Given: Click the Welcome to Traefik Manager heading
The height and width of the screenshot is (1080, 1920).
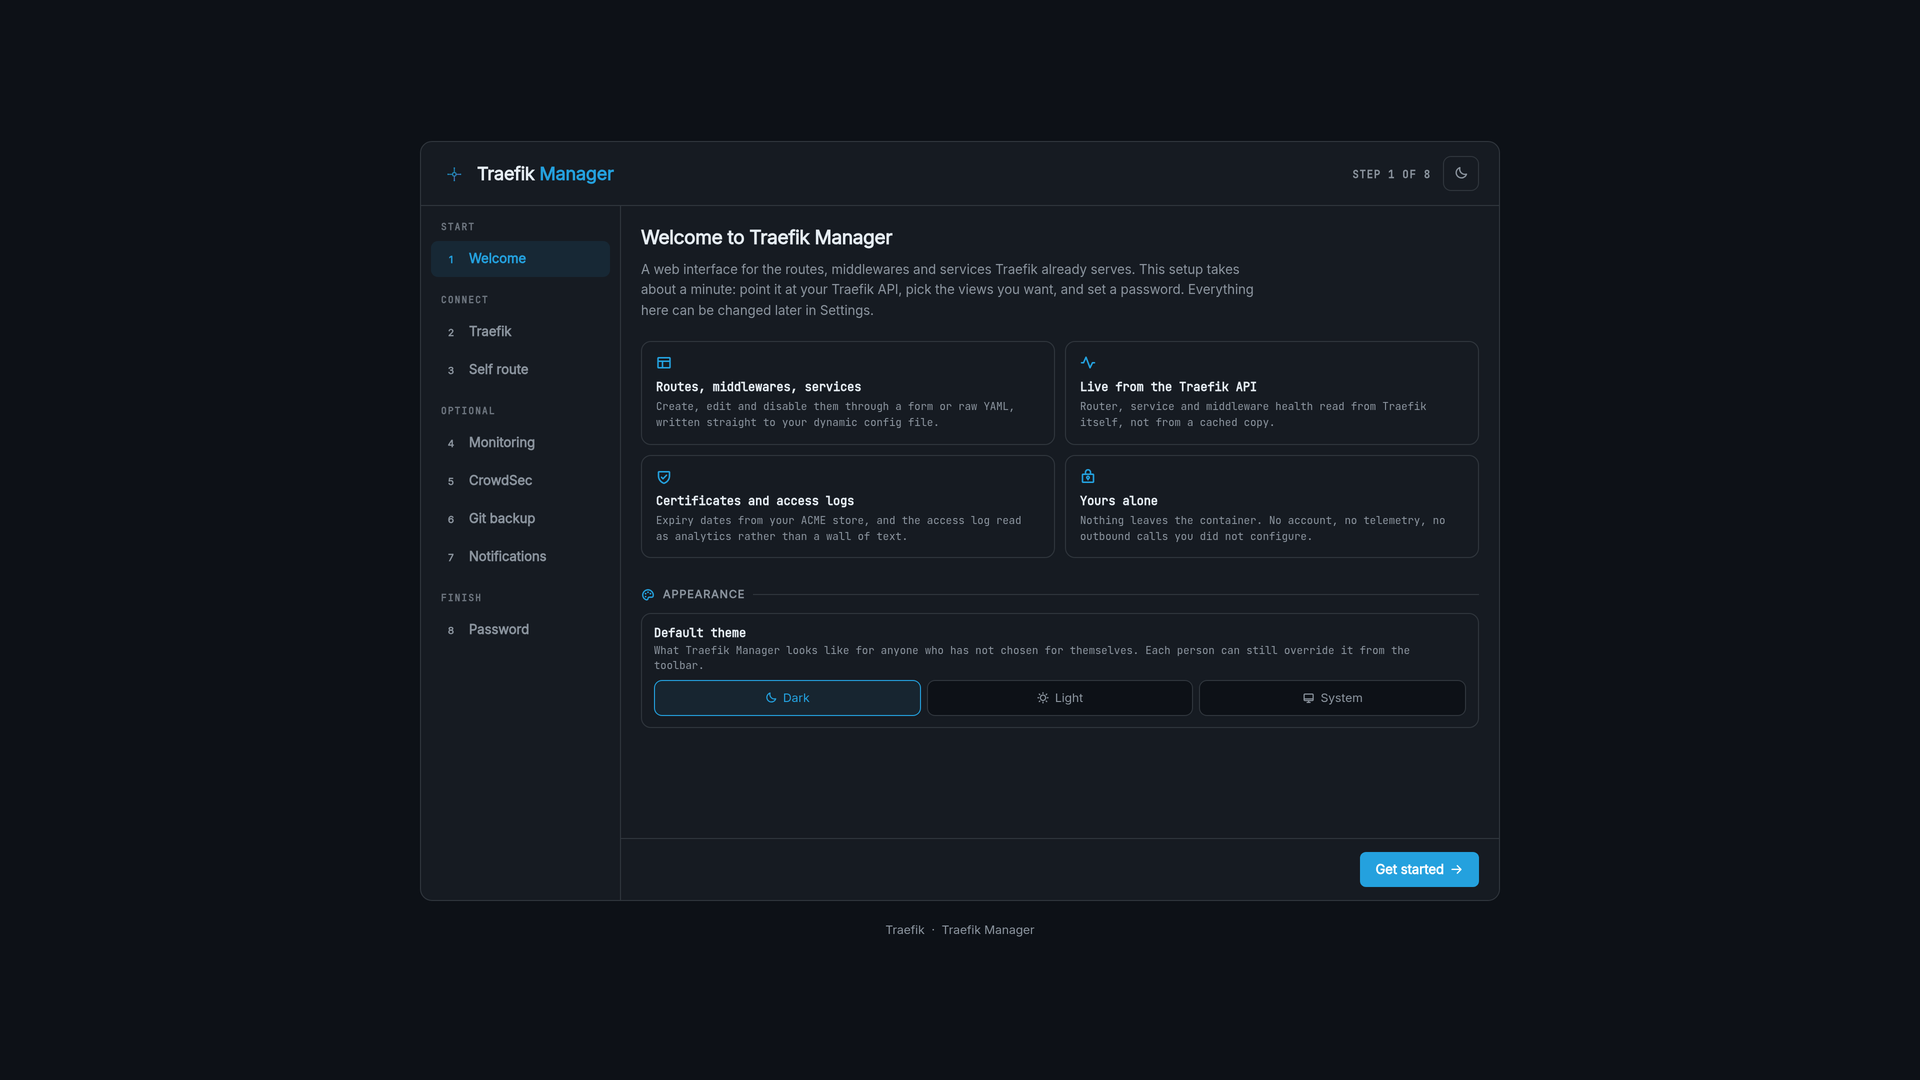Looking at the screenshot, I should pos(766,238).
